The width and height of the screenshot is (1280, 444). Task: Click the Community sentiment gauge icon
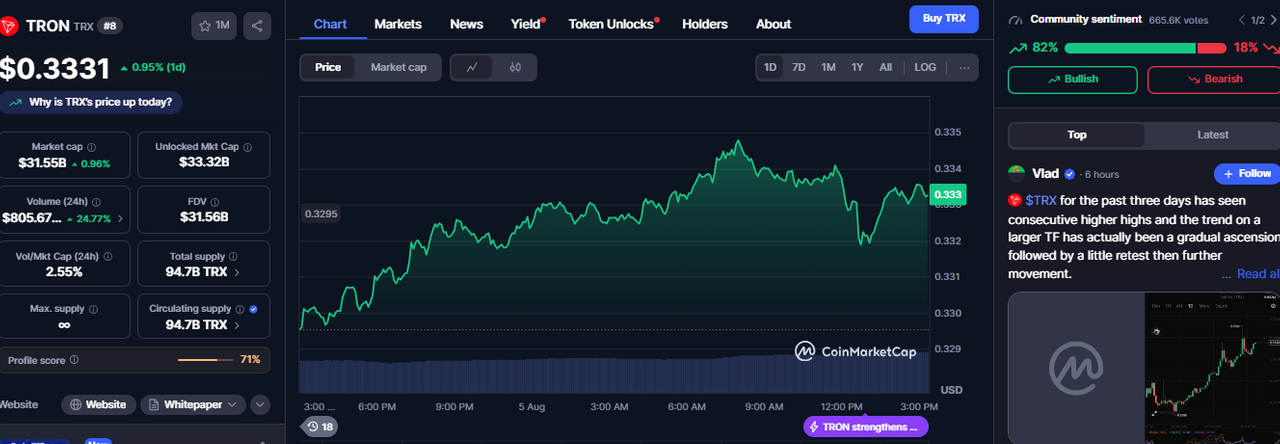1016,20
